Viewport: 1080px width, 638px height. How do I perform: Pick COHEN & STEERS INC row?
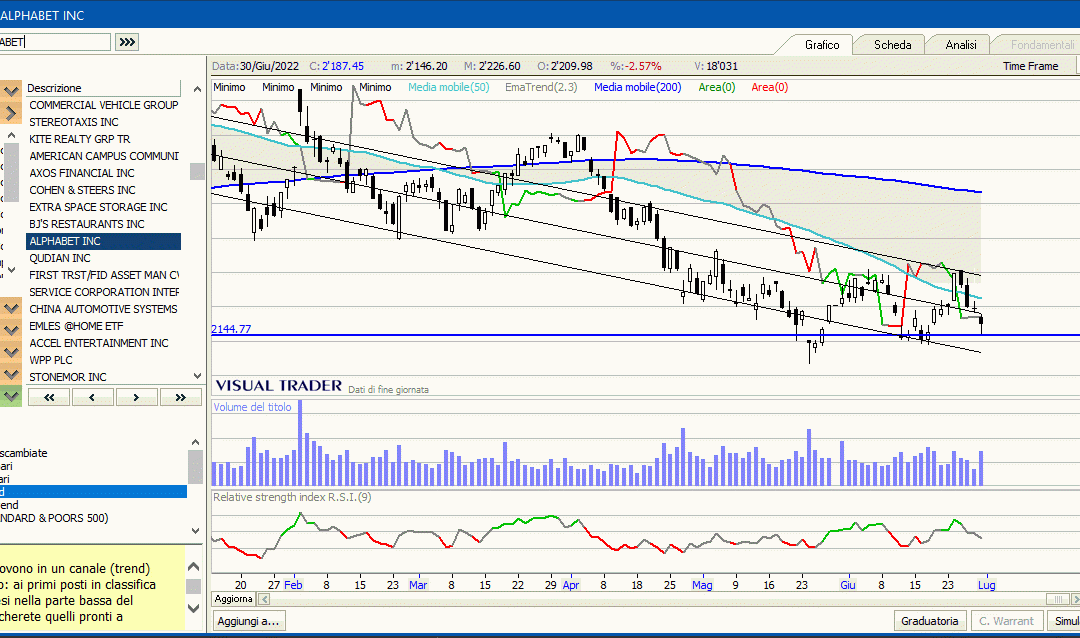coord(103,190)
